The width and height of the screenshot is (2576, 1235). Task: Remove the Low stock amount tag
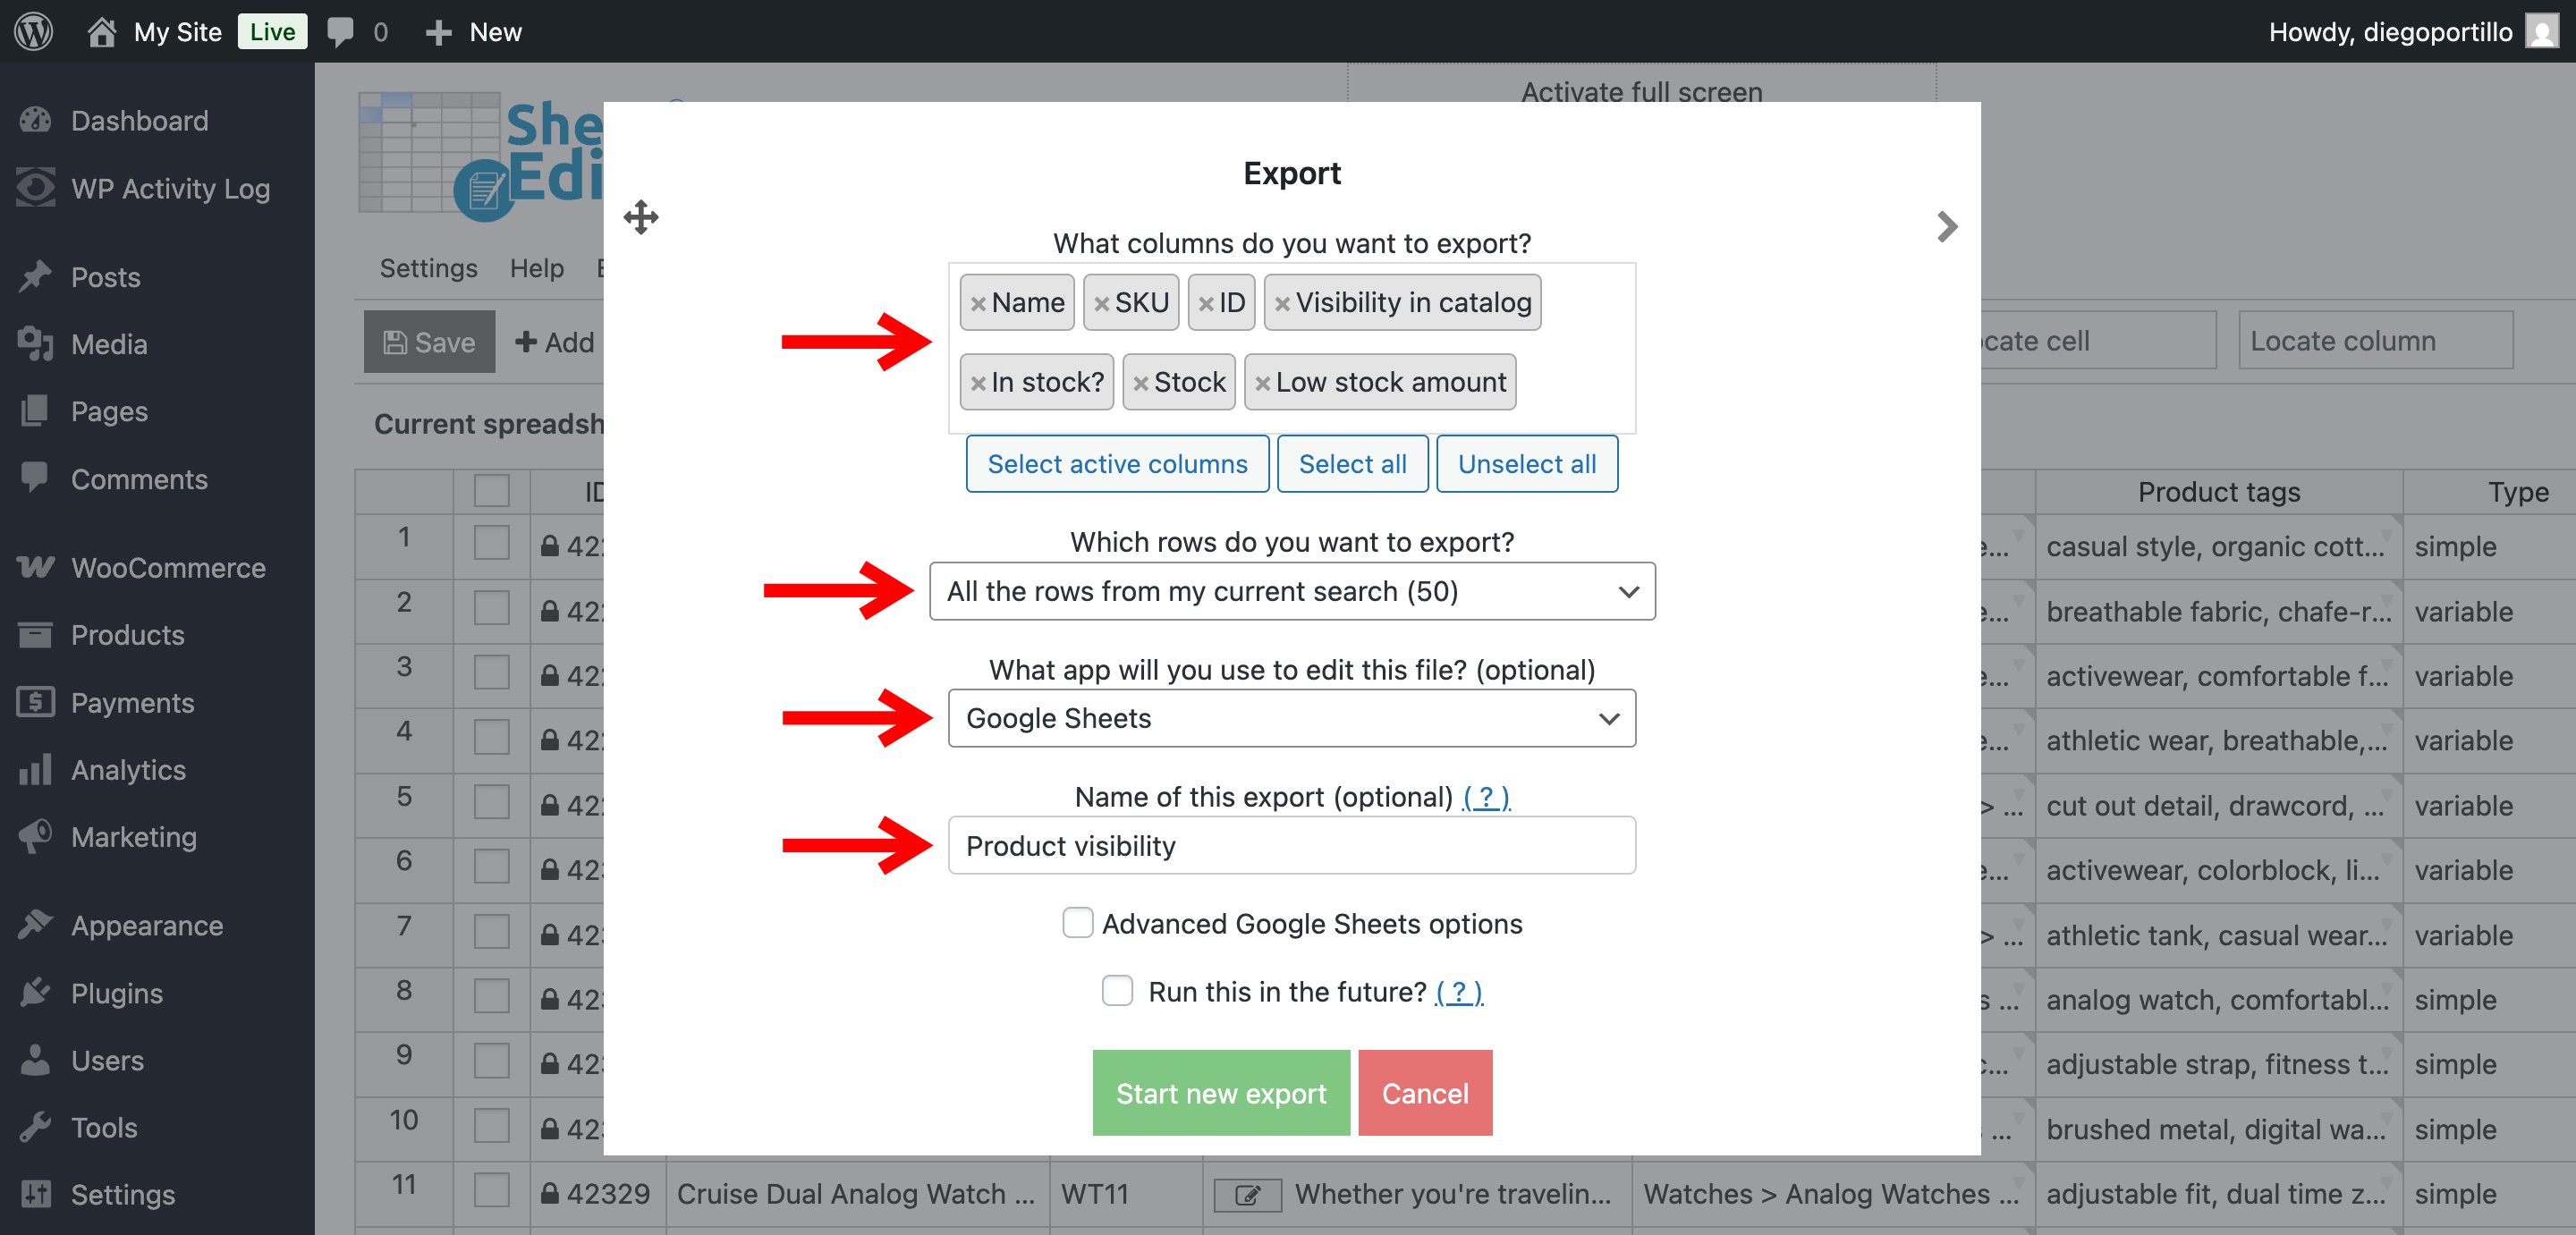[1262, 384]
